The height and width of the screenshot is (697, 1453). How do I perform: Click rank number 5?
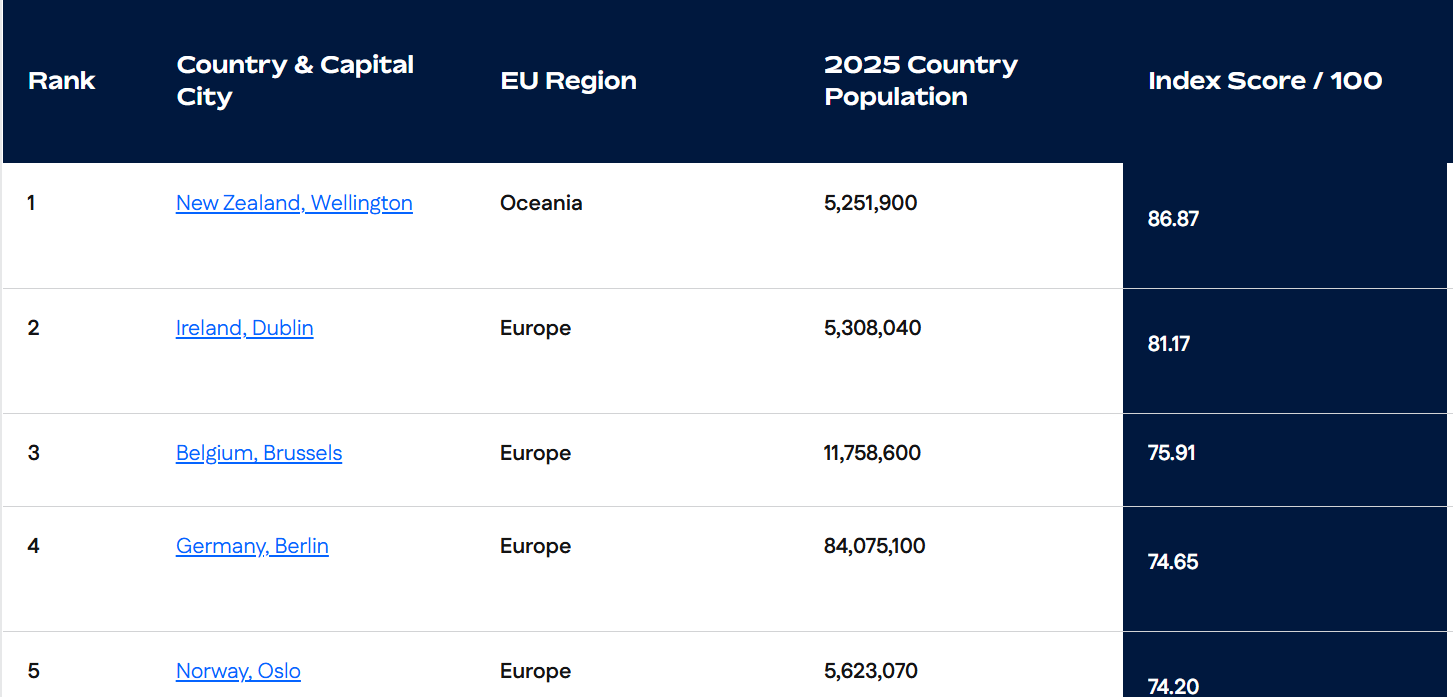tap(33, 671)
